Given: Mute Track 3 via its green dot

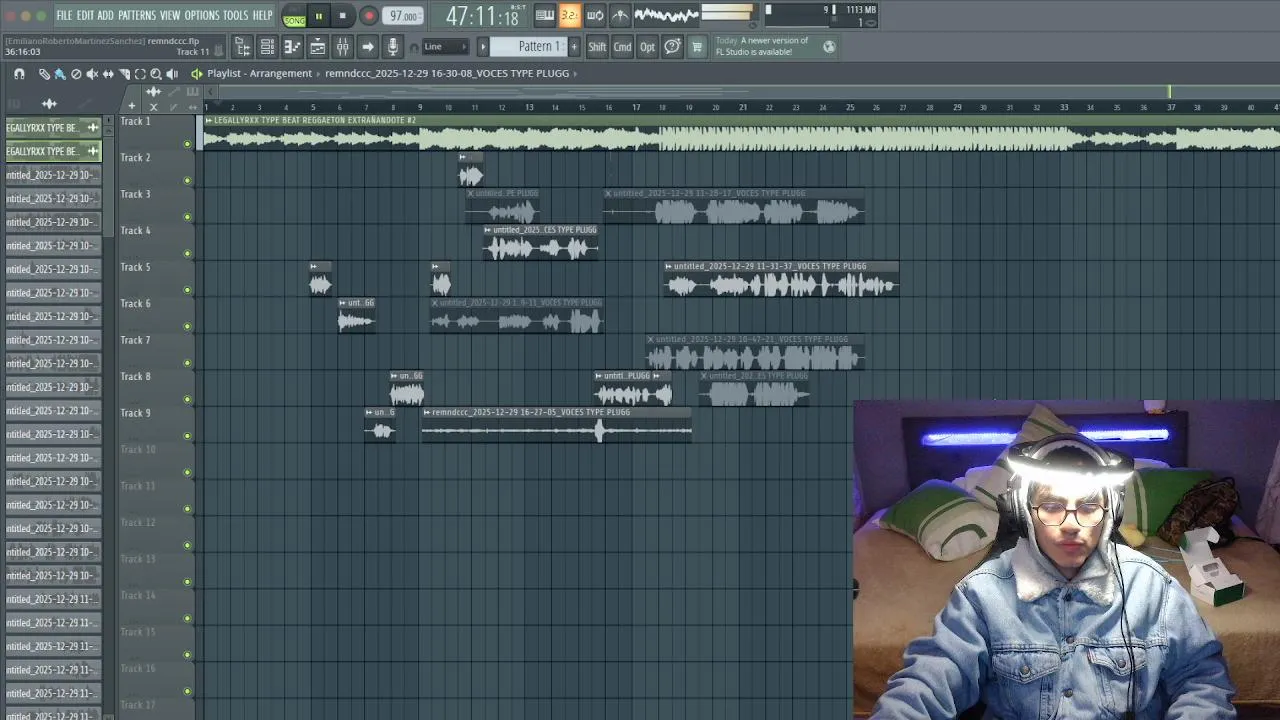Looking at the screenshot, I should (187, 217).
